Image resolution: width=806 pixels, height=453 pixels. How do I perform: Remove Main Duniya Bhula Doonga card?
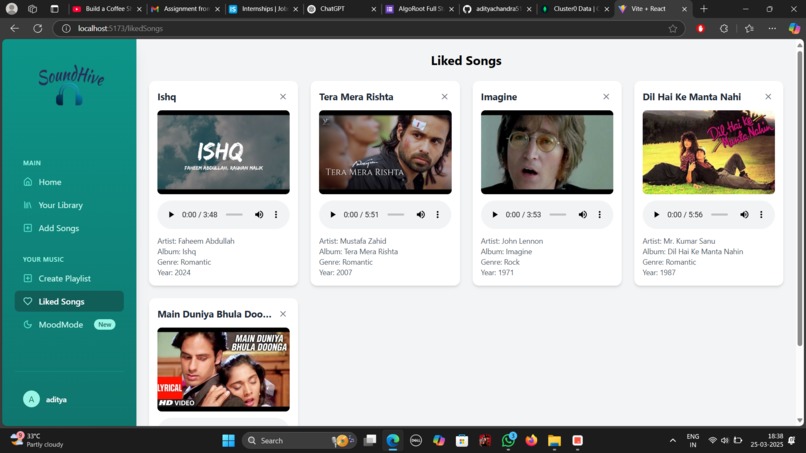pyautogui.click(x=283, y=314)
